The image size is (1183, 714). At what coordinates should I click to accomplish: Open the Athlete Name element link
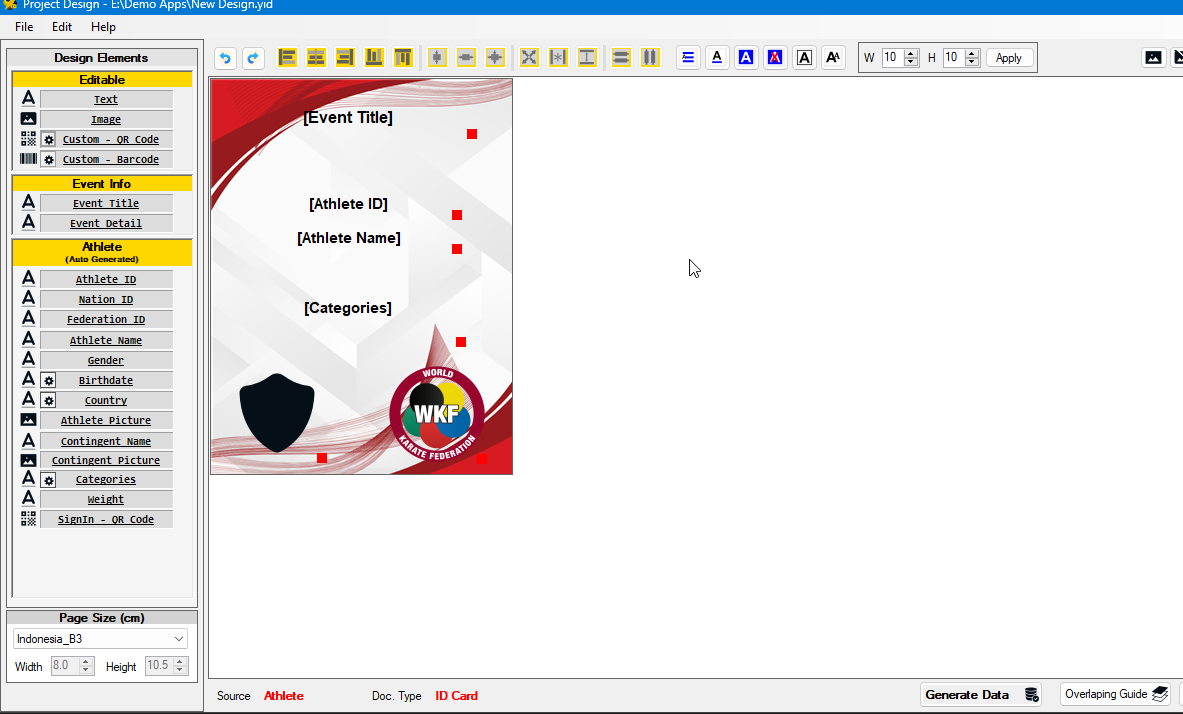105,339
